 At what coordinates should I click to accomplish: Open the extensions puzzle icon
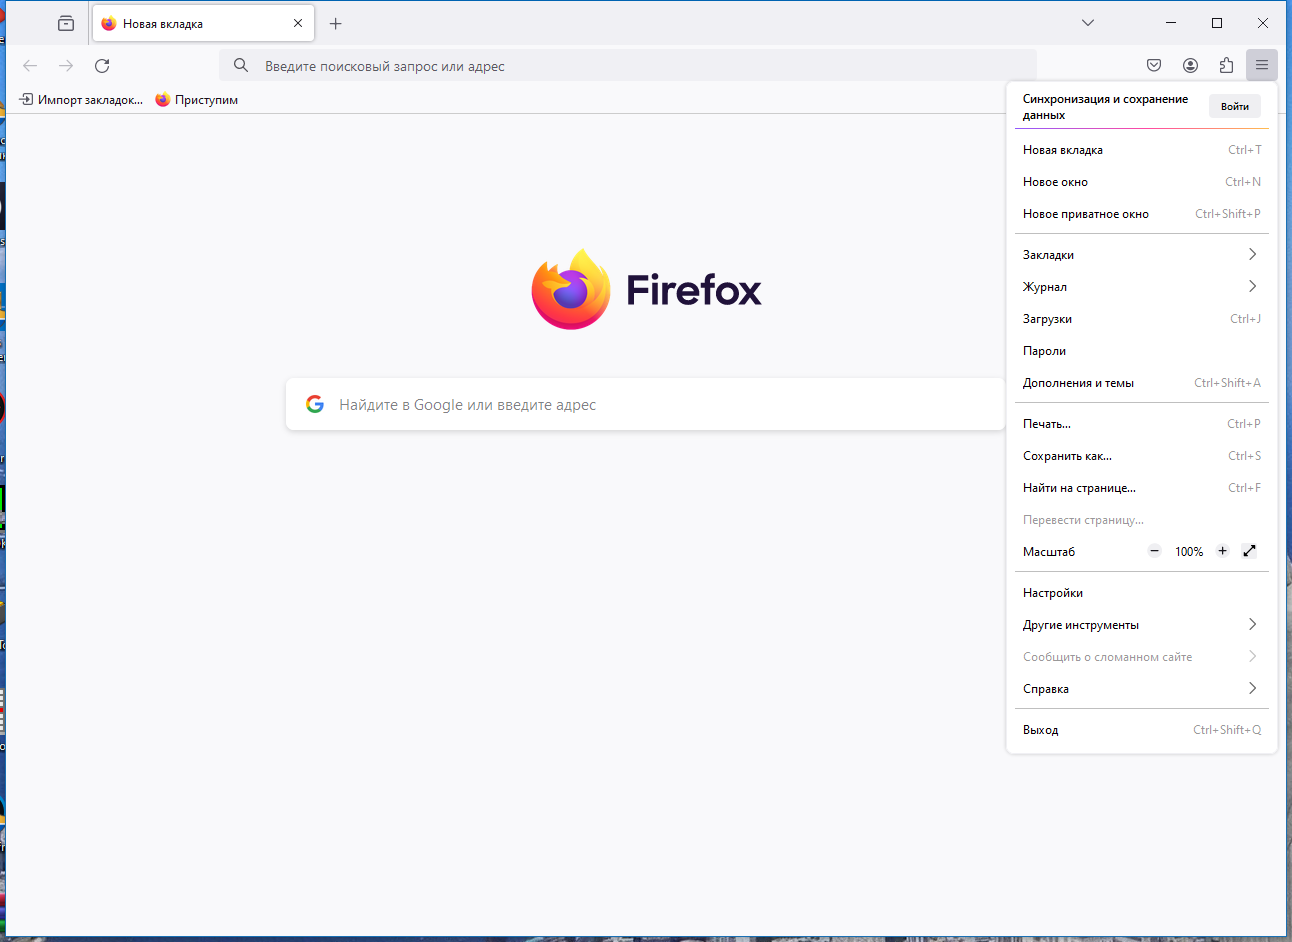click(1226, 66)
